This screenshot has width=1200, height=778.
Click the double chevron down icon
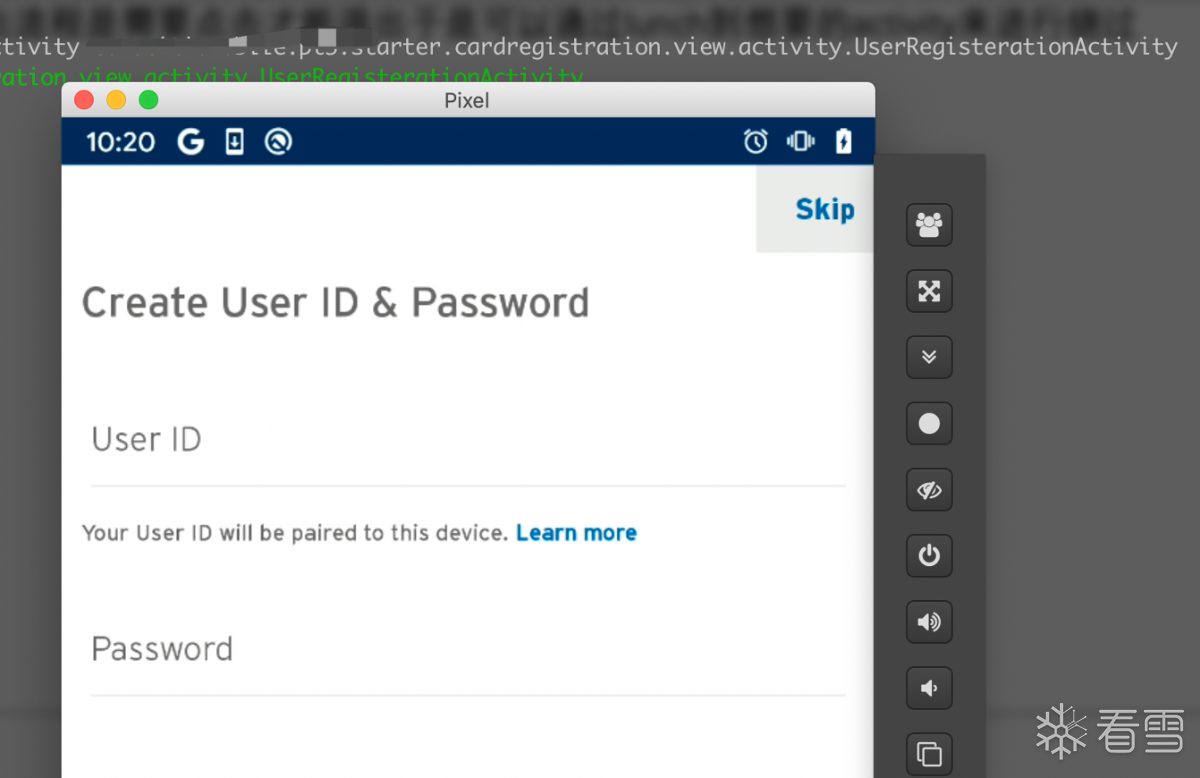click(929, 357)
